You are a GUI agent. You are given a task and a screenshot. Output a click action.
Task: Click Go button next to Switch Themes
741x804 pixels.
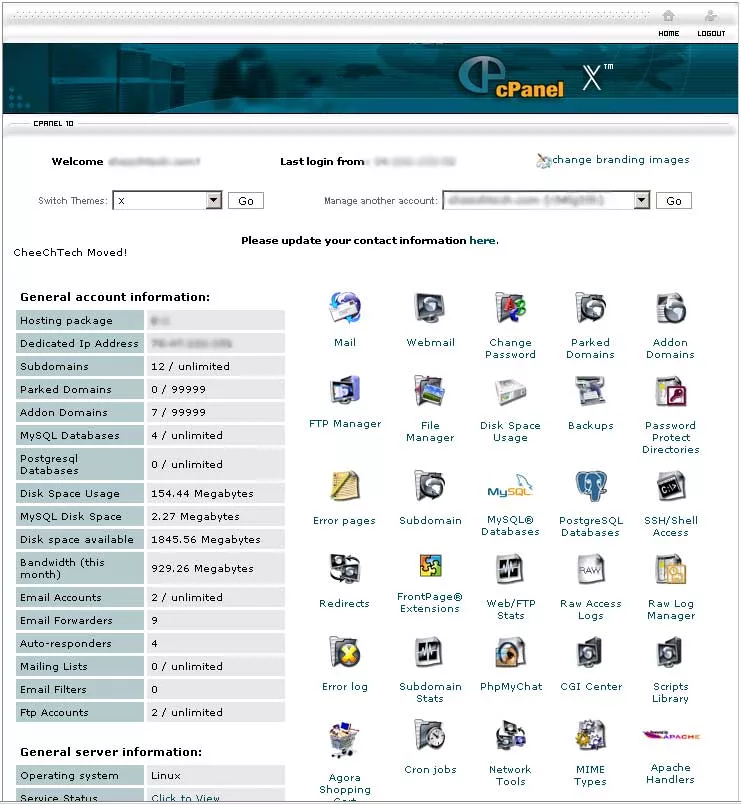click(246, 201)
